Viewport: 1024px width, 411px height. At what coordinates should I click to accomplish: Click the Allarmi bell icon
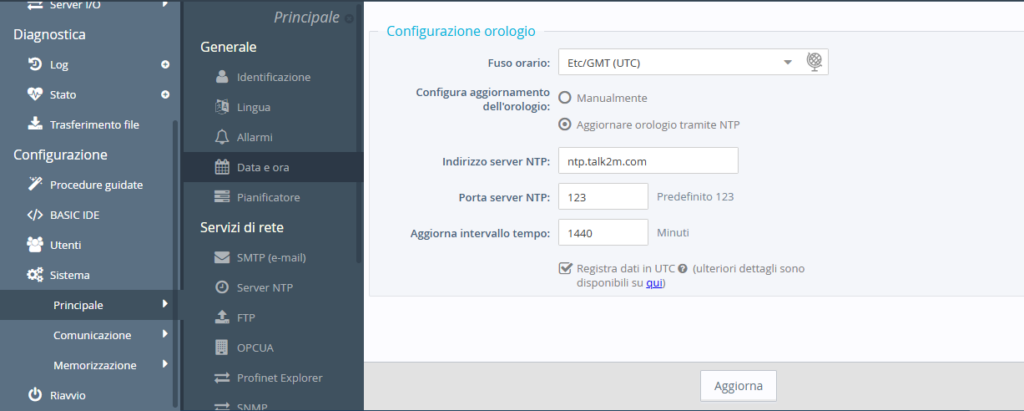222,137
